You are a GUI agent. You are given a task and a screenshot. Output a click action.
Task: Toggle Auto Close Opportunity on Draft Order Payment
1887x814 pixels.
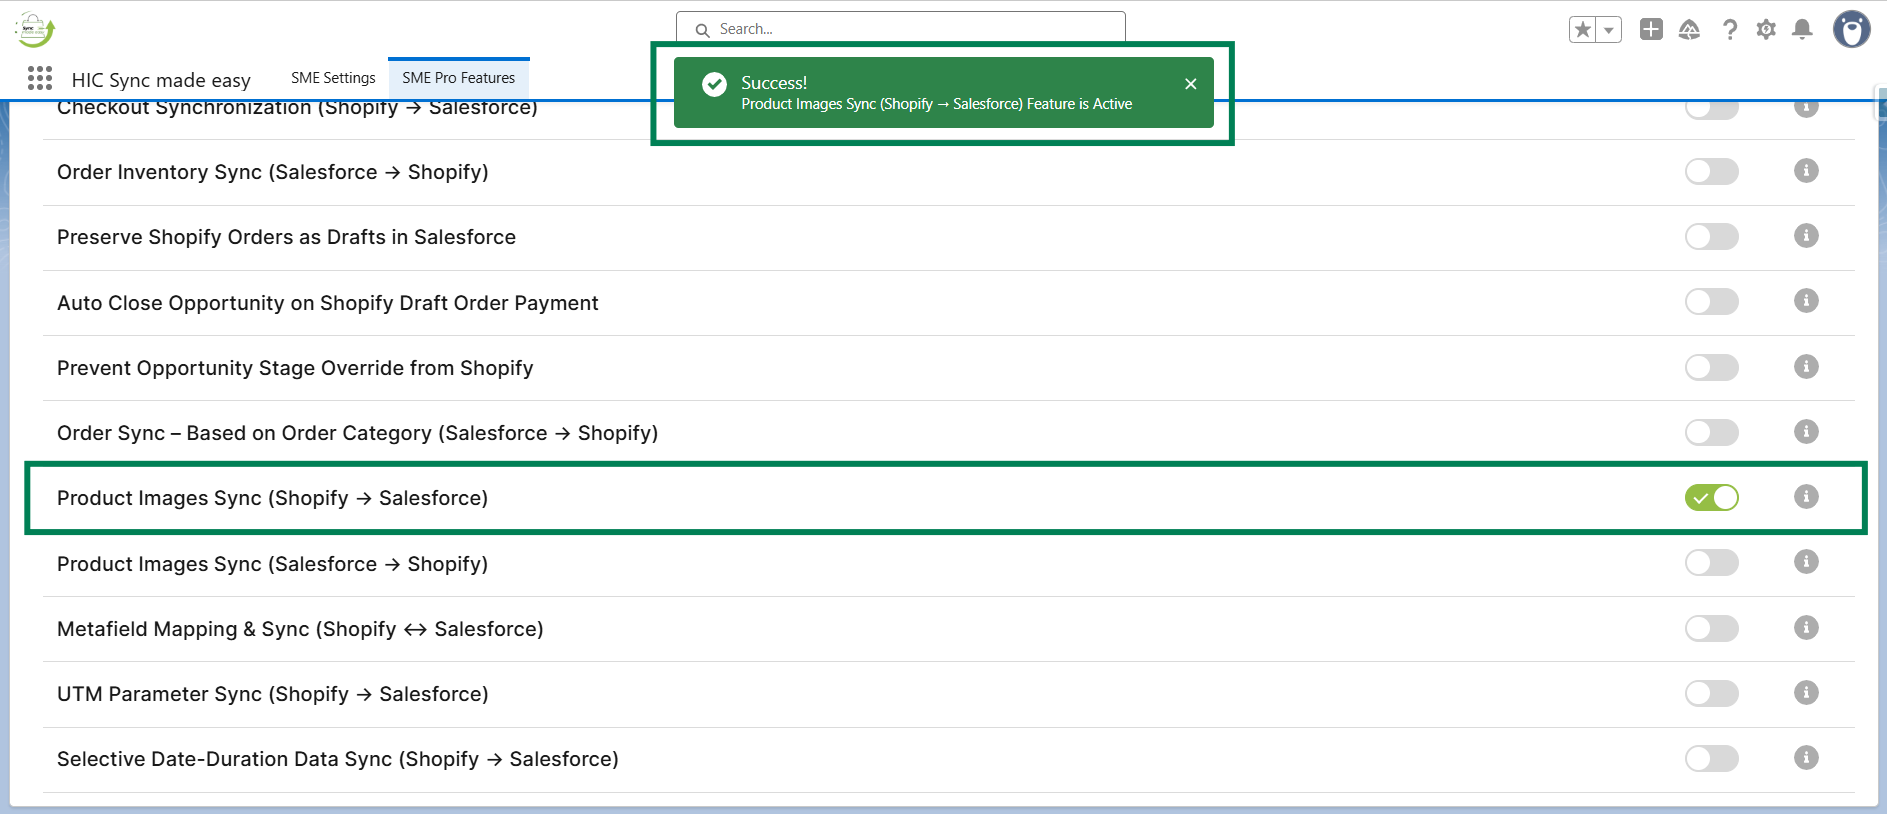tap(1711, 301)
